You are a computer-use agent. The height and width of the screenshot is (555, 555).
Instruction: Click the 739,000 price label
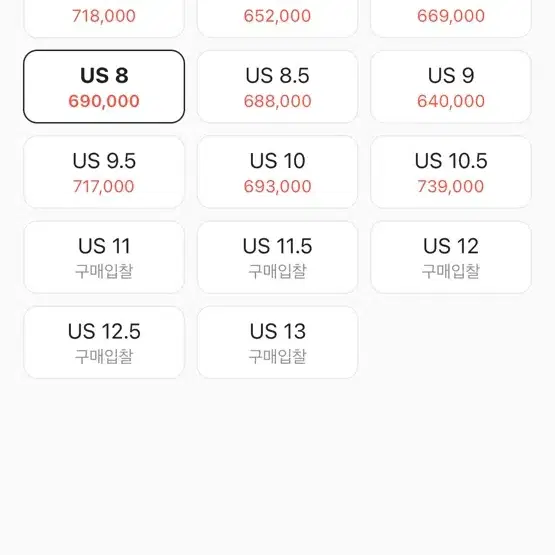tap(451, 187)
